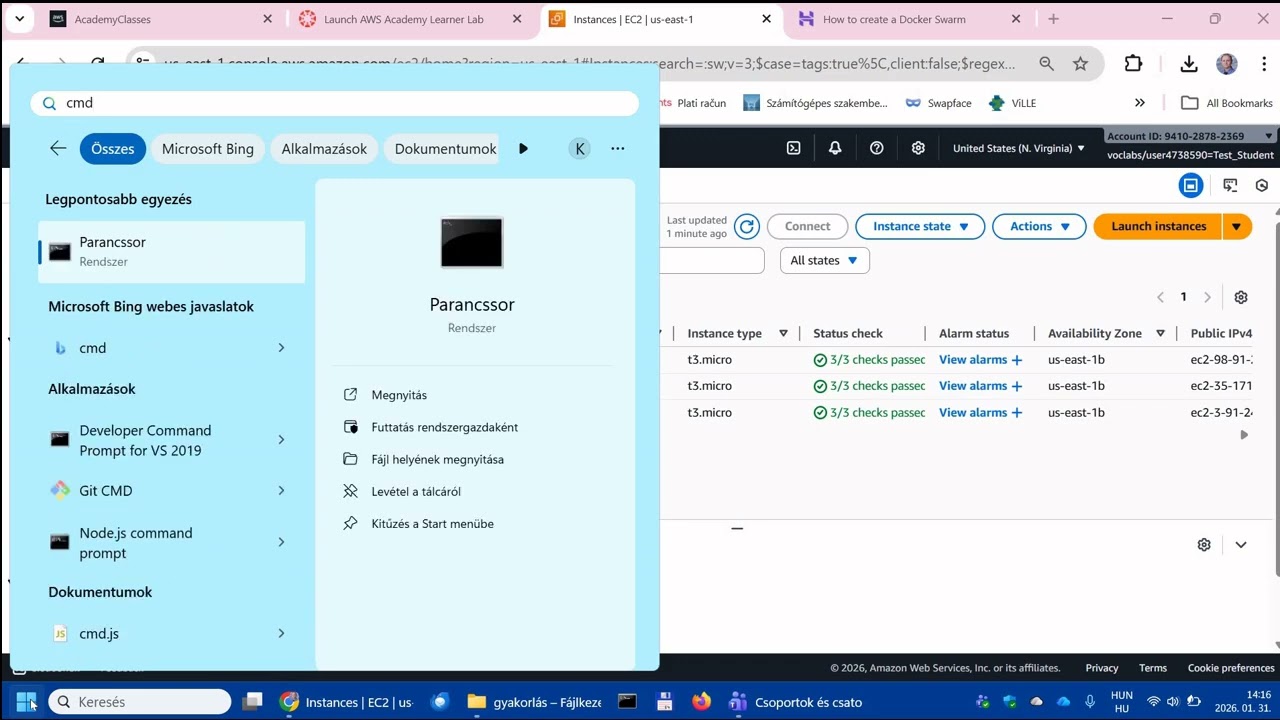
Task: Expand Developer Command Prompt for VS 2019
Action: click(281, 440)
